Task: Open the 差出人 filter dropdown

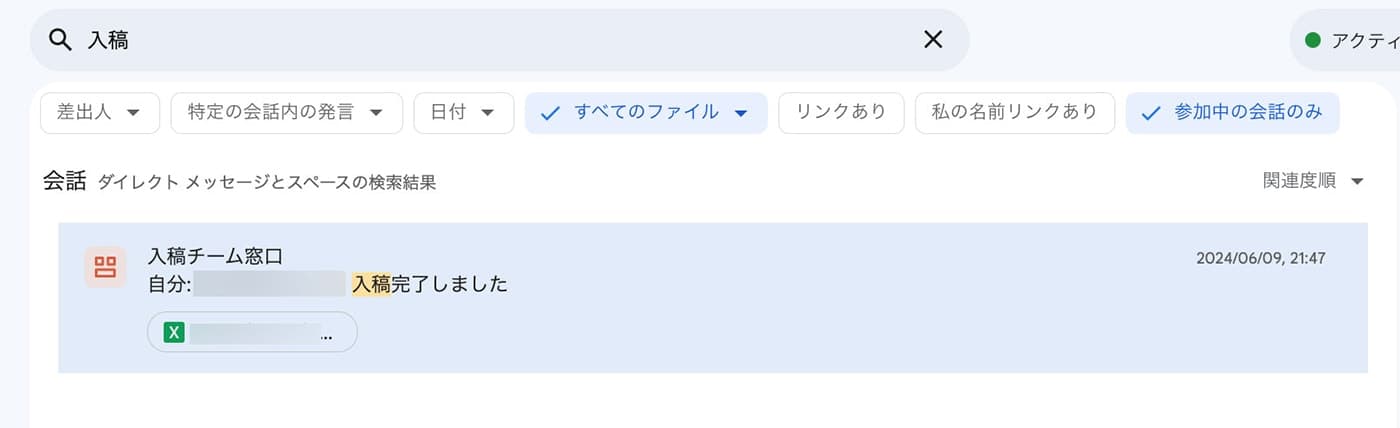Action: (x=99, y=113)
